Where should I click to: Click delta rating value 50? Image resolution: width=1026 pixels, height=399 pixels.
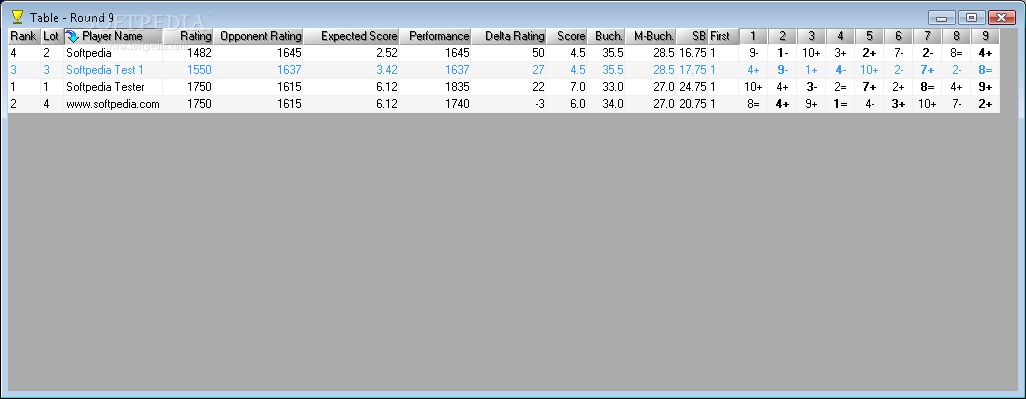coord(539,54)
